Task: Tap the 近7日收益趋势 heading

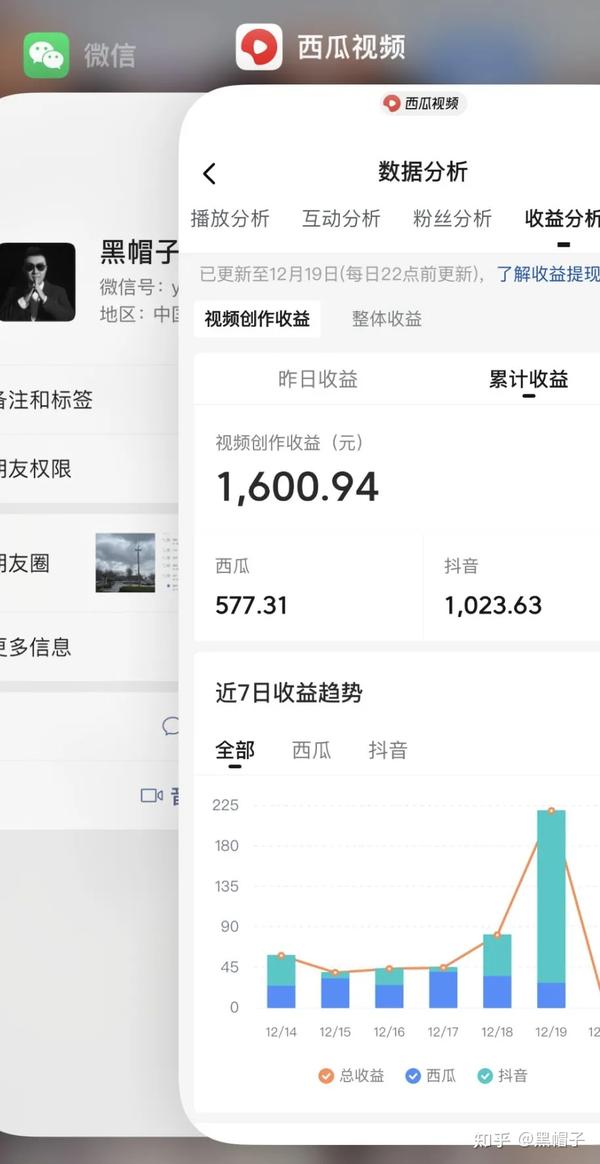Action: tap(289, 693)
